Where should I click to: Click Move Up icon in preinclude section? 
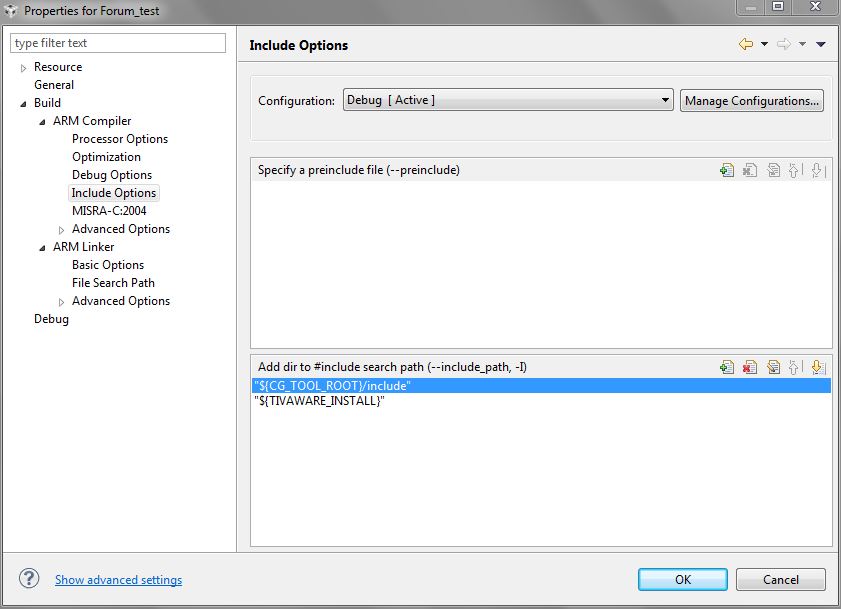point(795,171)
